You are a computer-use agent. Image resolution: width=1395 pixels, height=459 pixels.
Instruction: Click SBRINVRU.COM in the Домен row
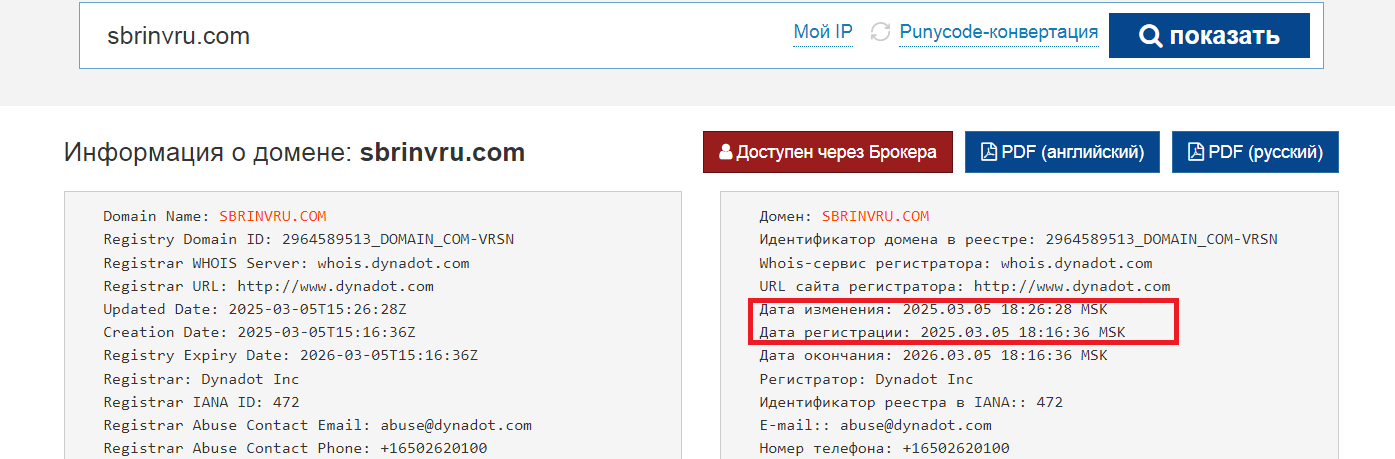pyautogui.click(x=876, y=216)
